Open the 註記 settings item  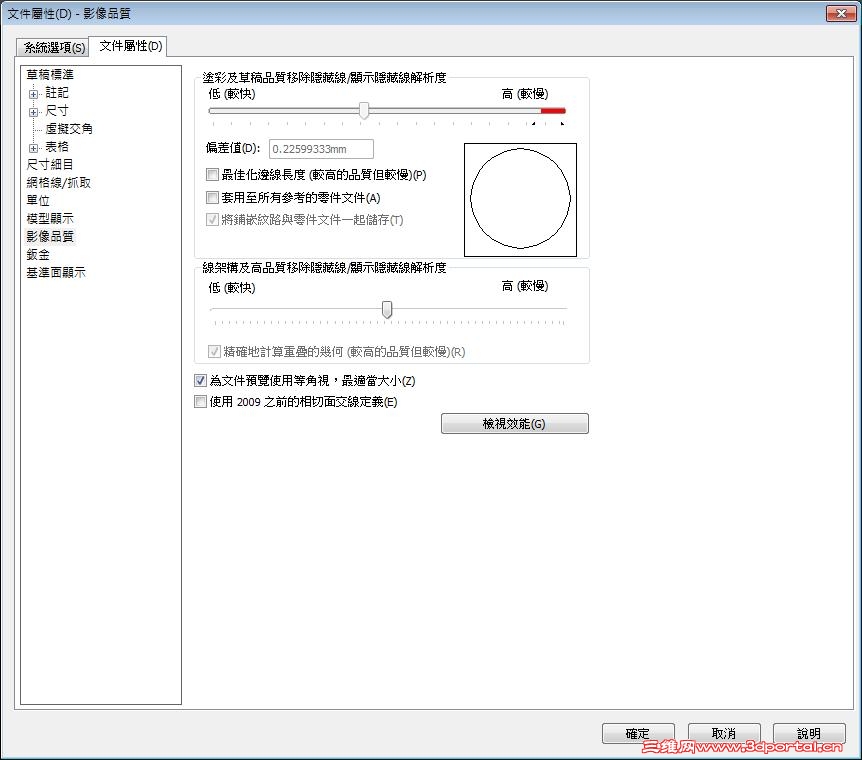click(x=57, y=92)
